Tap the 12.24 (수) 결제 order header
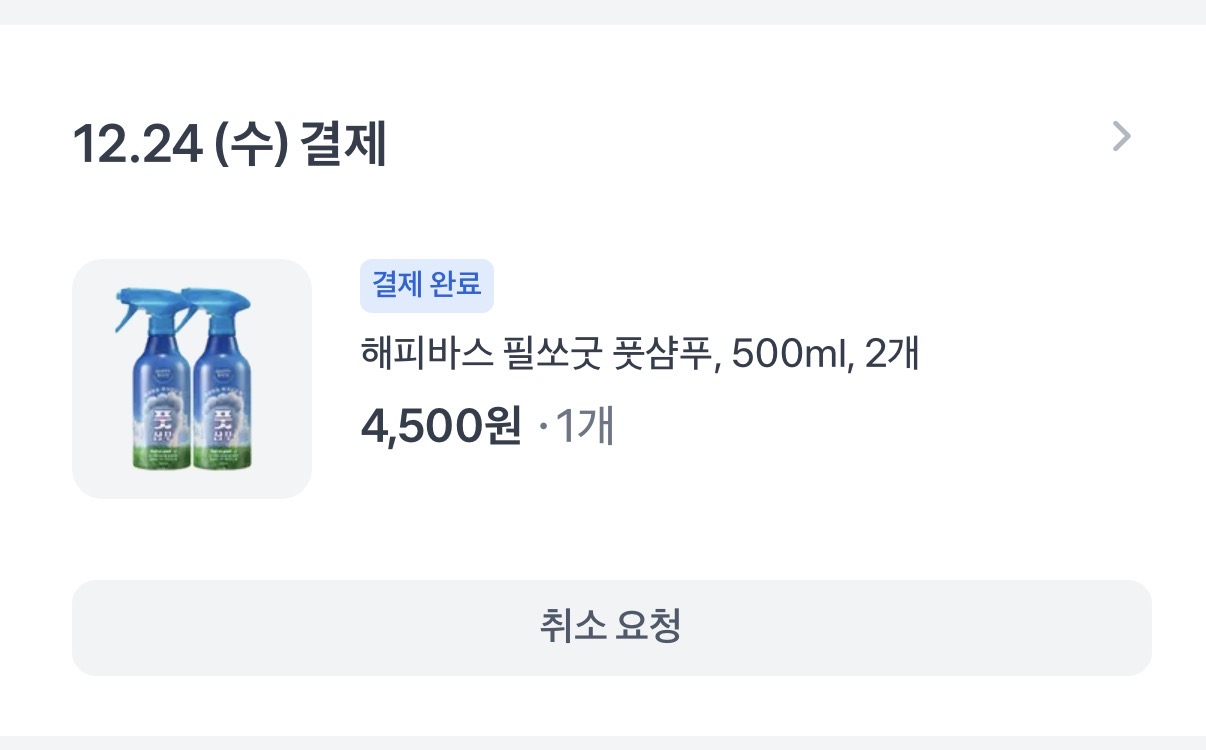 tap(229, 145)
